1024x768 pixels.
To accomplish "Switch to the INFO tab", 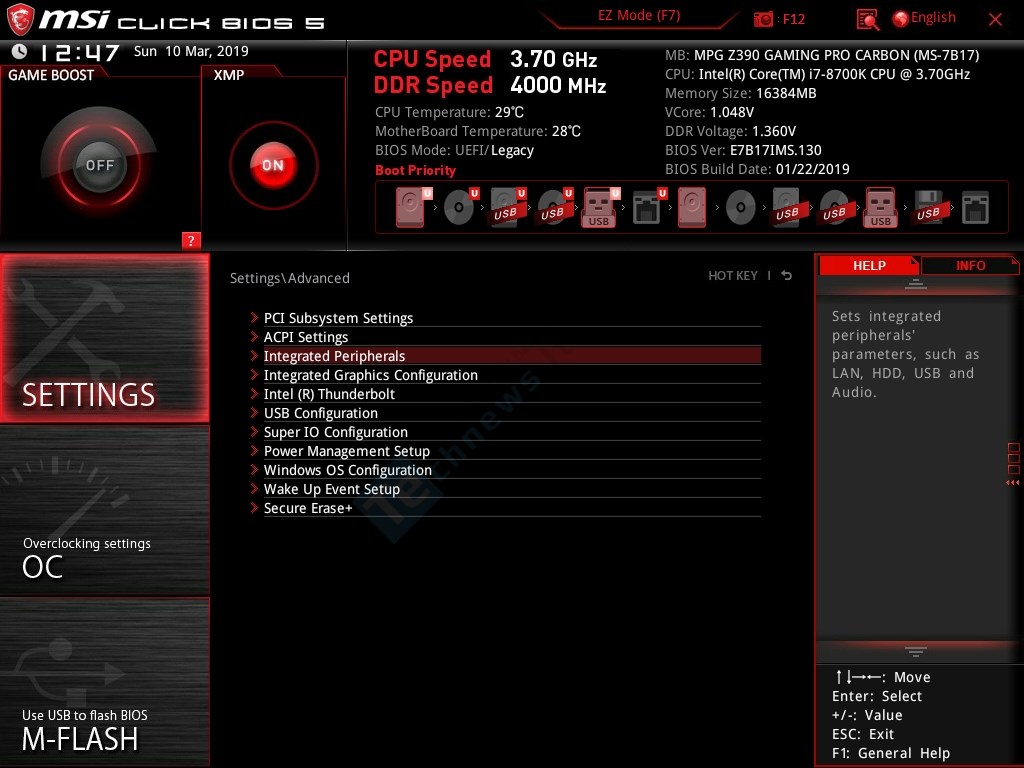I will pos(970,265).
